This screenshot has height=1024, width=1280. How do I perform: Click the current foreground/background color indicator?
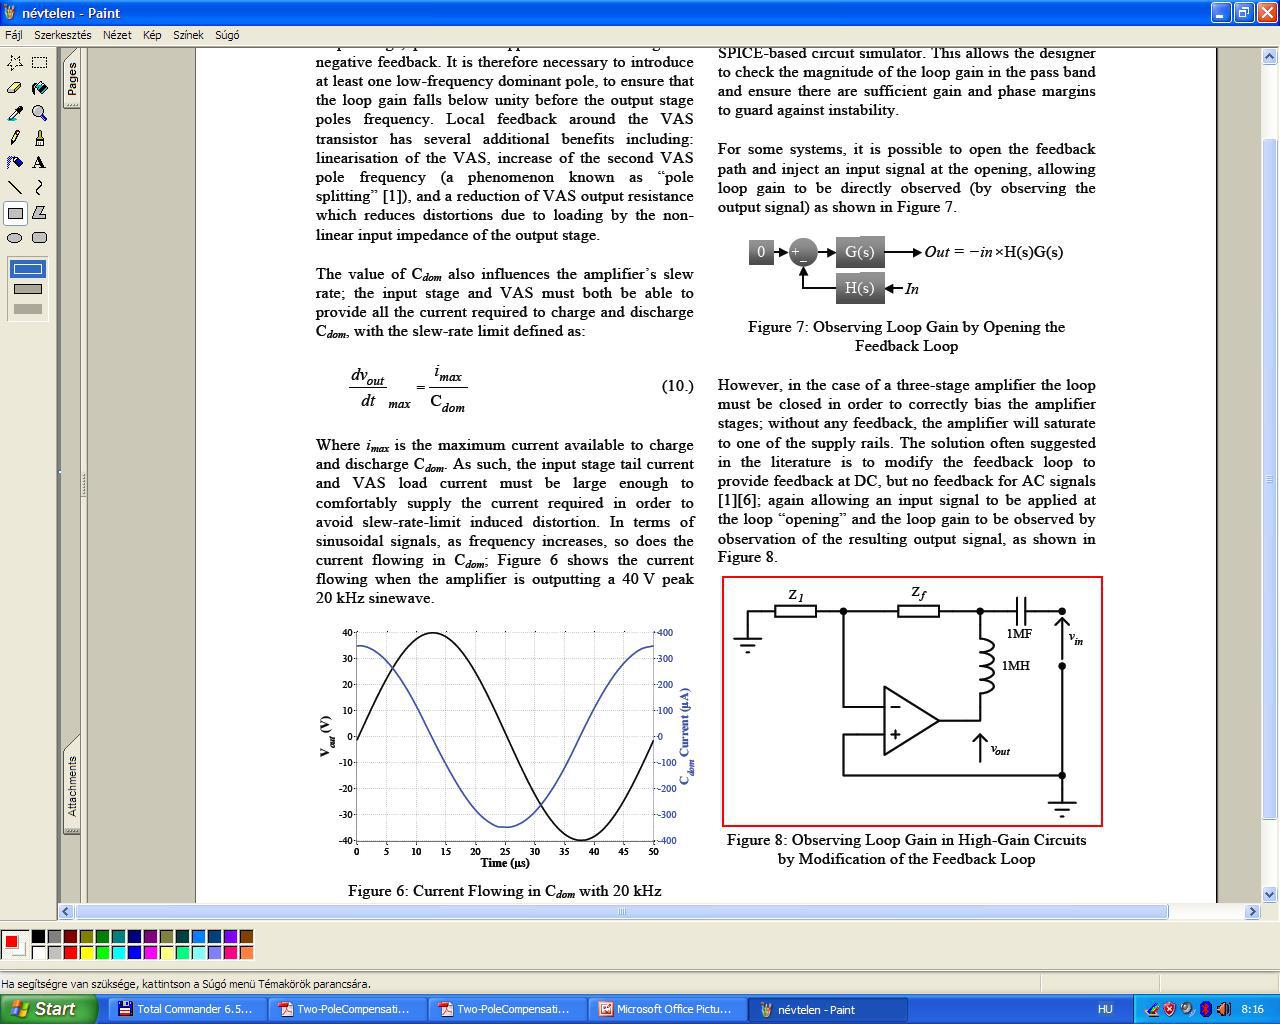pos(14,945)
